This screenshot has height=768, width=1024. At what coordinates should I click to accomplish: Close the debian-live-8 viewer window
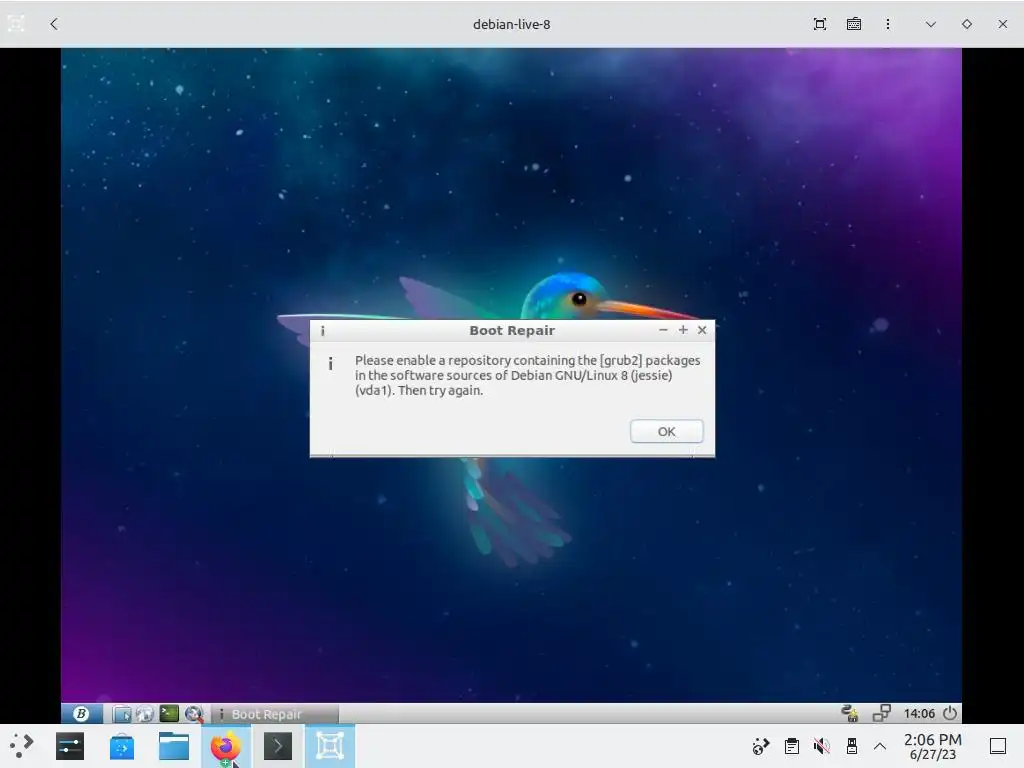coord(1002,24)
